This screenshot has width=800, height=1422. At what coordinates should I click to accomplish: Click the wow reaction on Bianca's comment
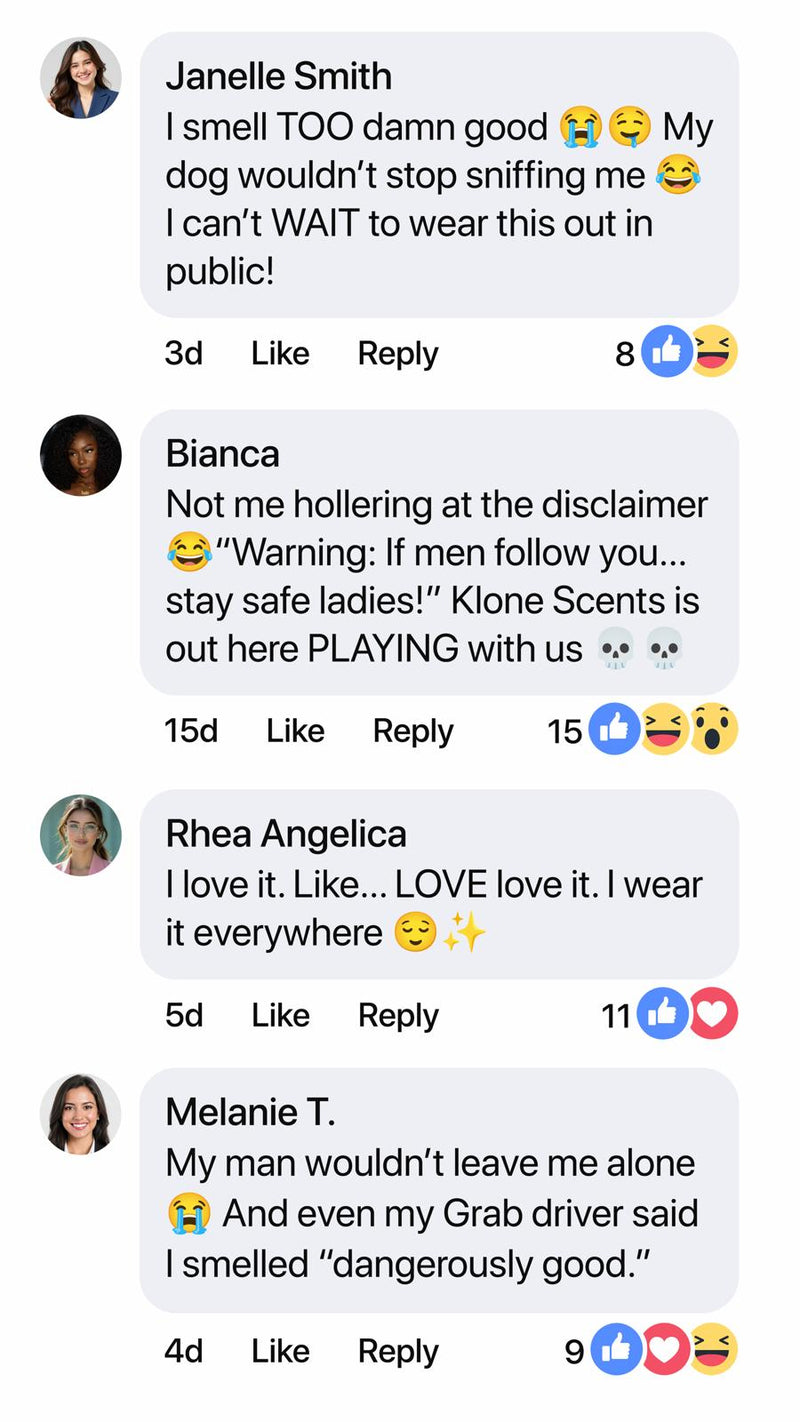point(714,730)
